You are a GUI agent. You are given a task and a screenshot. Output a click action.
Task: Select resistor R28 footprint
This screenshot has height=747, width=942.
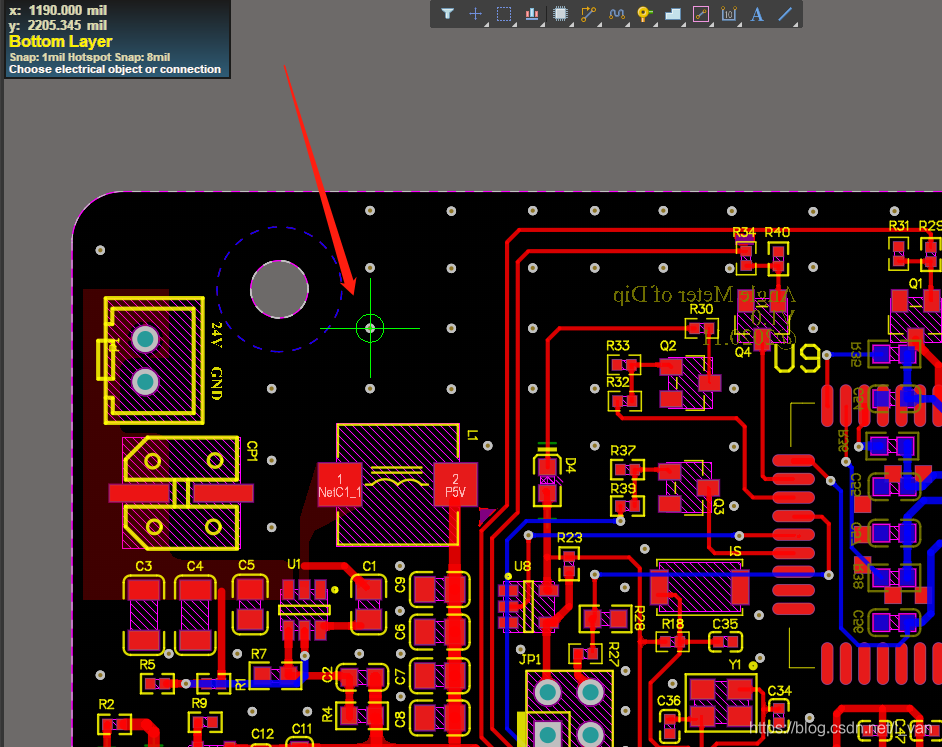coord(605,618)
